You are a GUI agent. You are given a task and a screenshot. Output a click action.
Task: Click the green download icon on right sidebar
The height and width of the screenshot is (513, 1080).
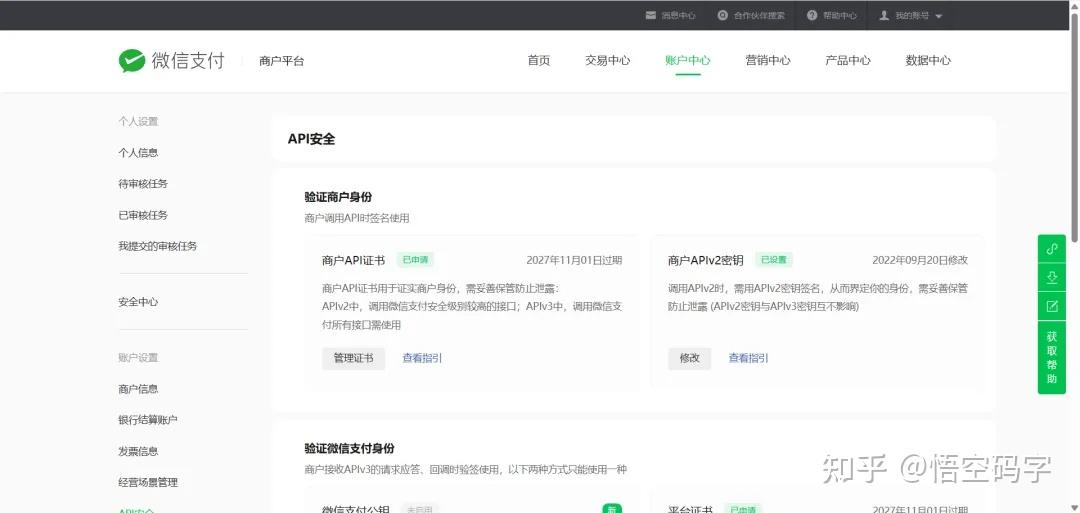point(1052,277)
